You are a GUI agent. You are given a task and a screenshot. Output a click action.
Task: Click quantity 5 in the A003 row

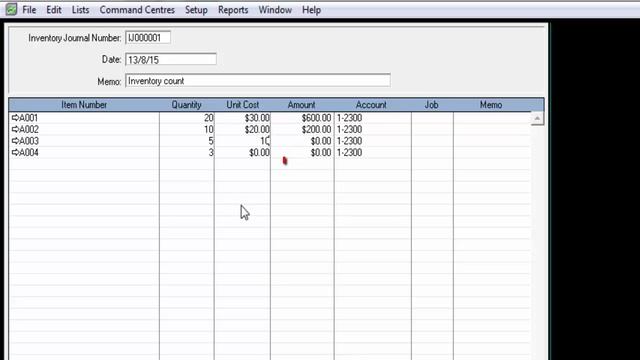(187, 141)
